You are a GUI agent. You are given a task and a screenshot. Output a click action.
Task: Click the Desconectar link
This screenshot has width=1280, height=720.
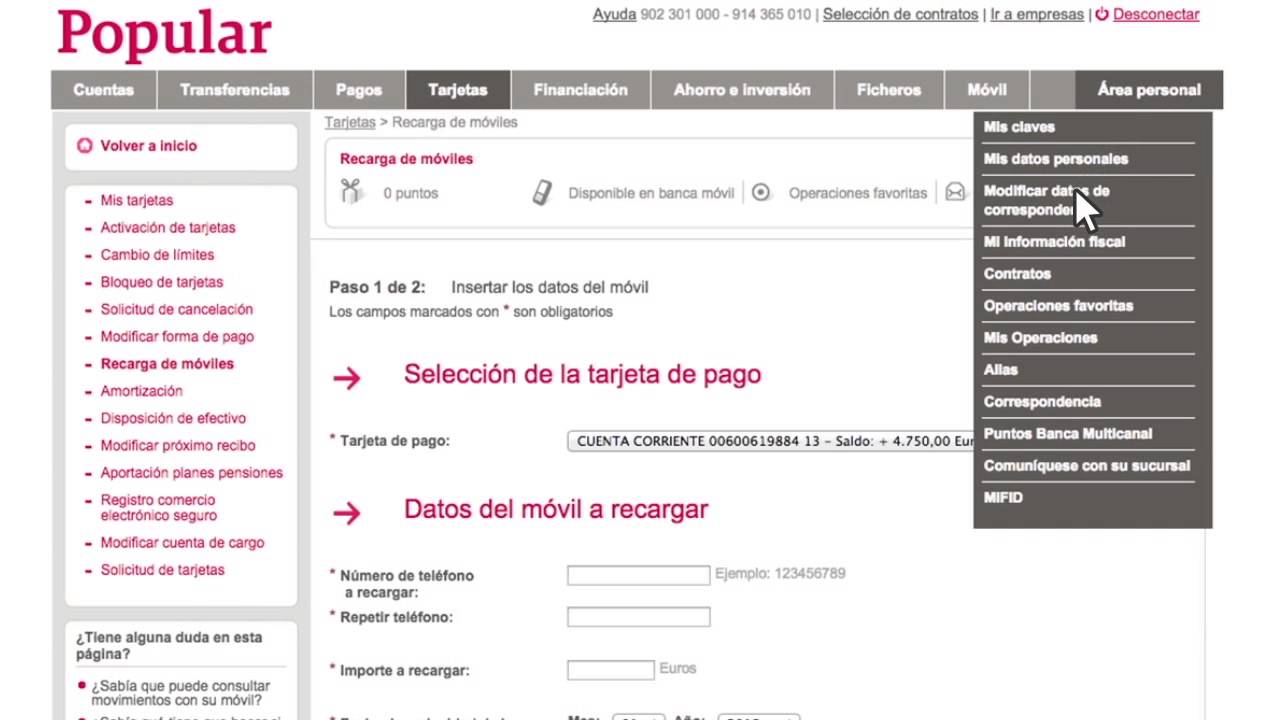click(x=1156, y=15)
